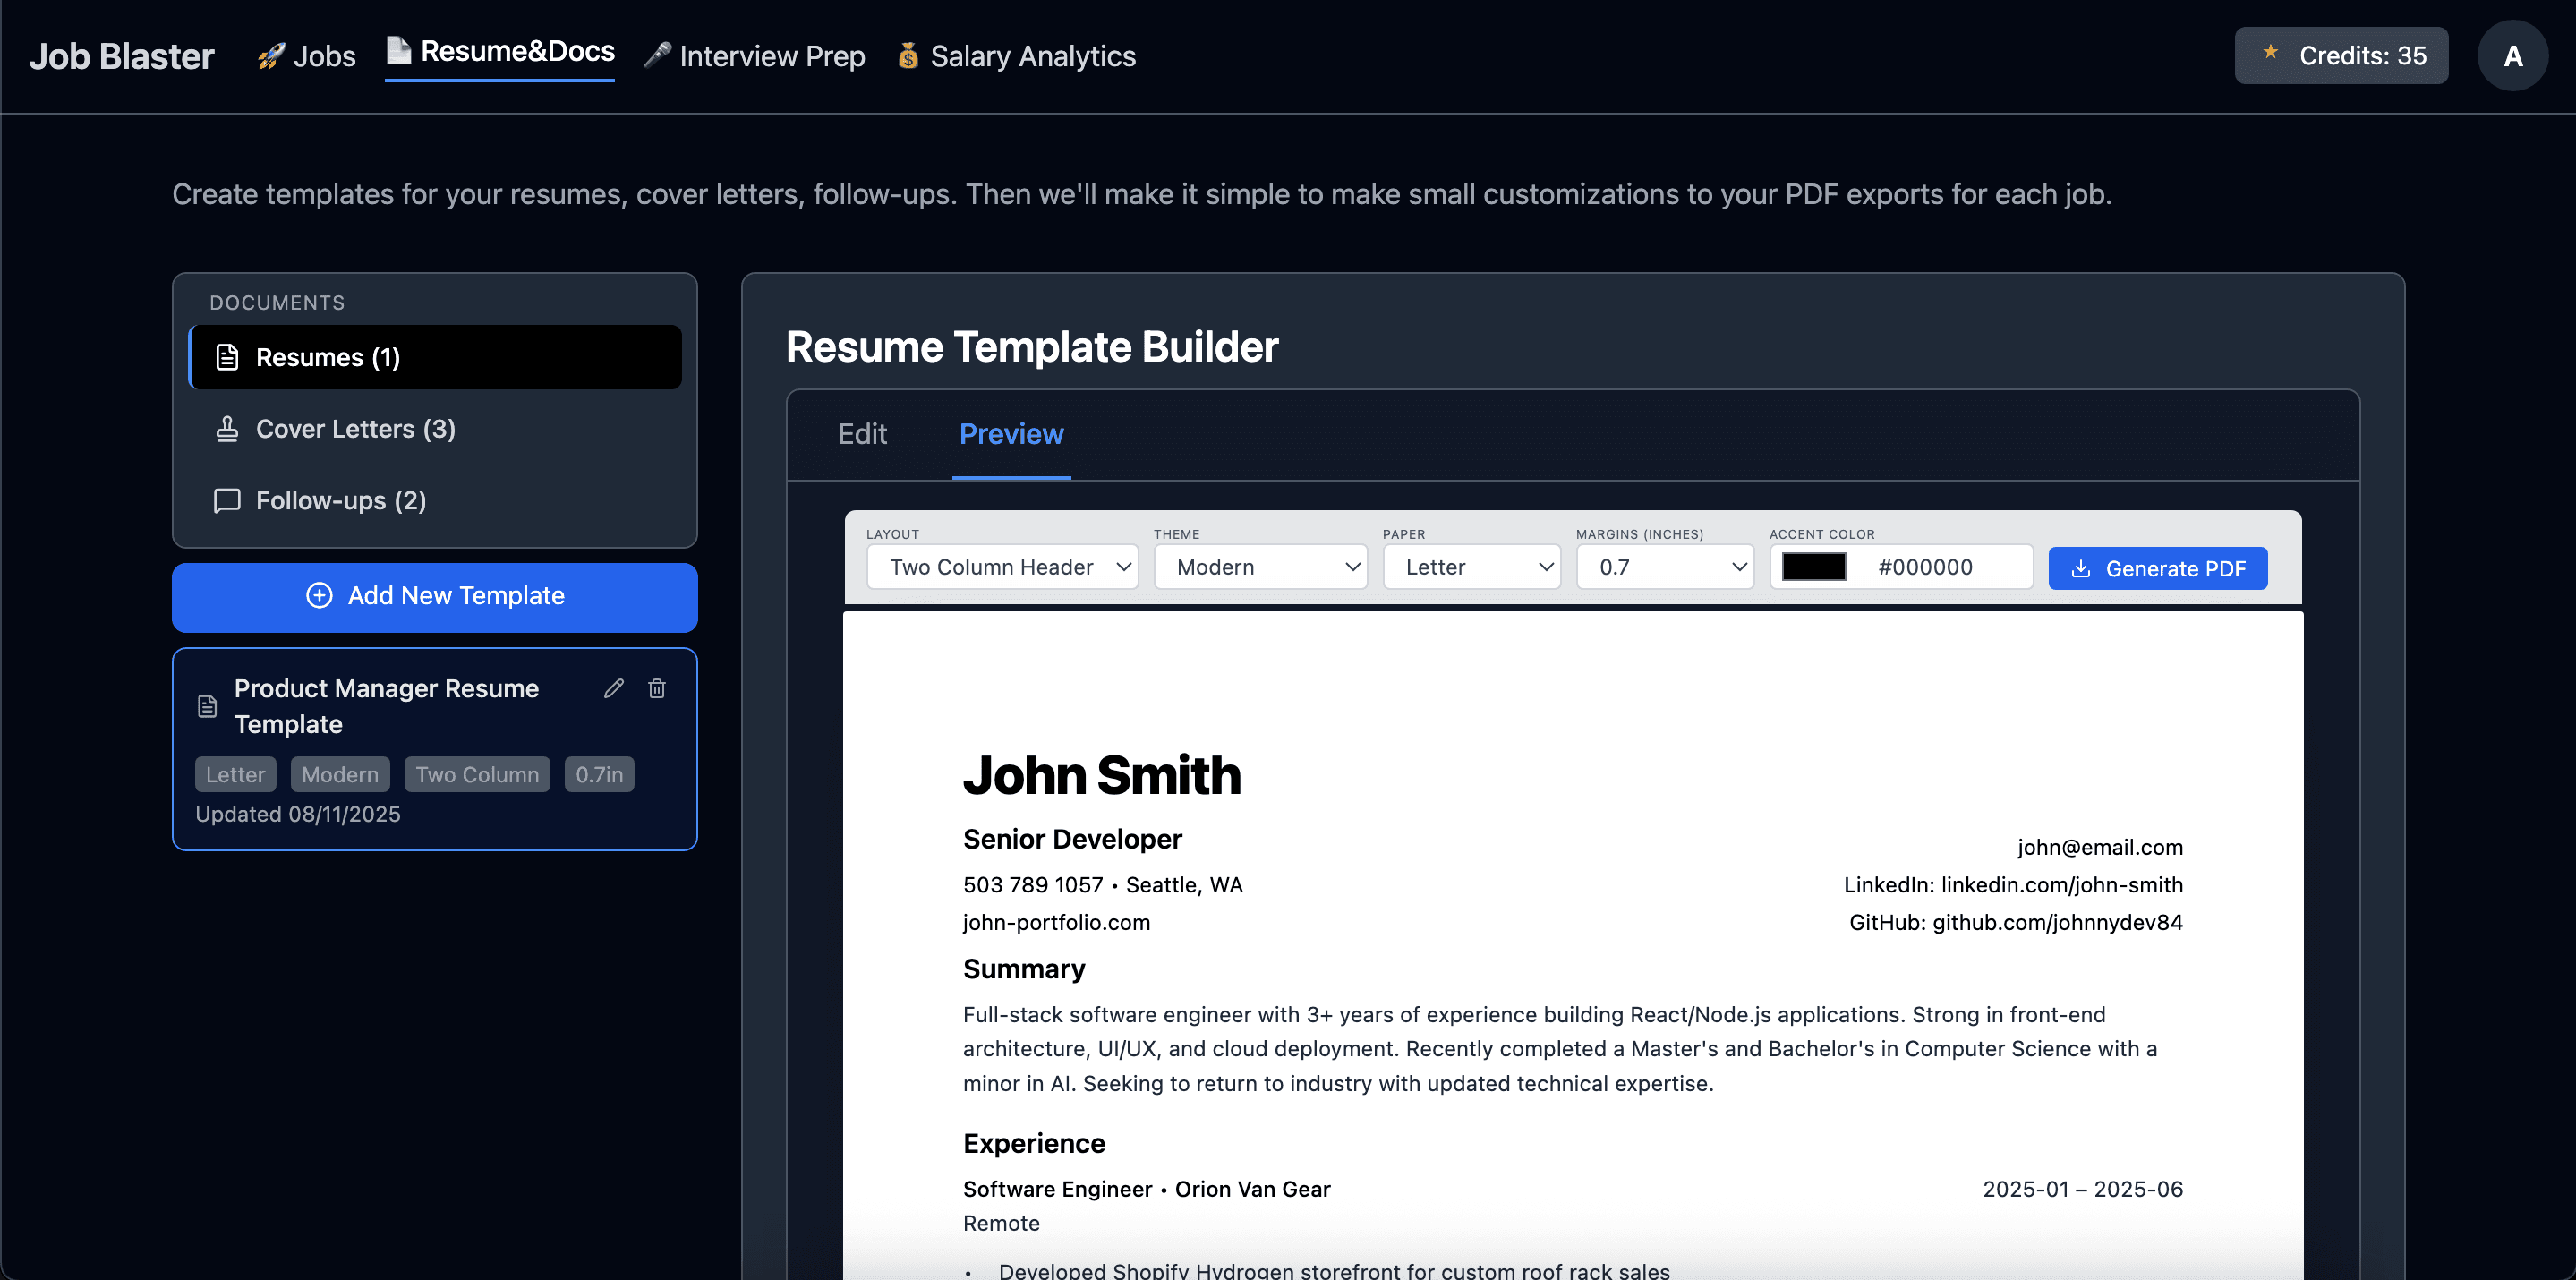The height and width of the screenshot is (1280, 2576).
Task: Click the trash icon to delete the resume template
Action: point(657,688)
